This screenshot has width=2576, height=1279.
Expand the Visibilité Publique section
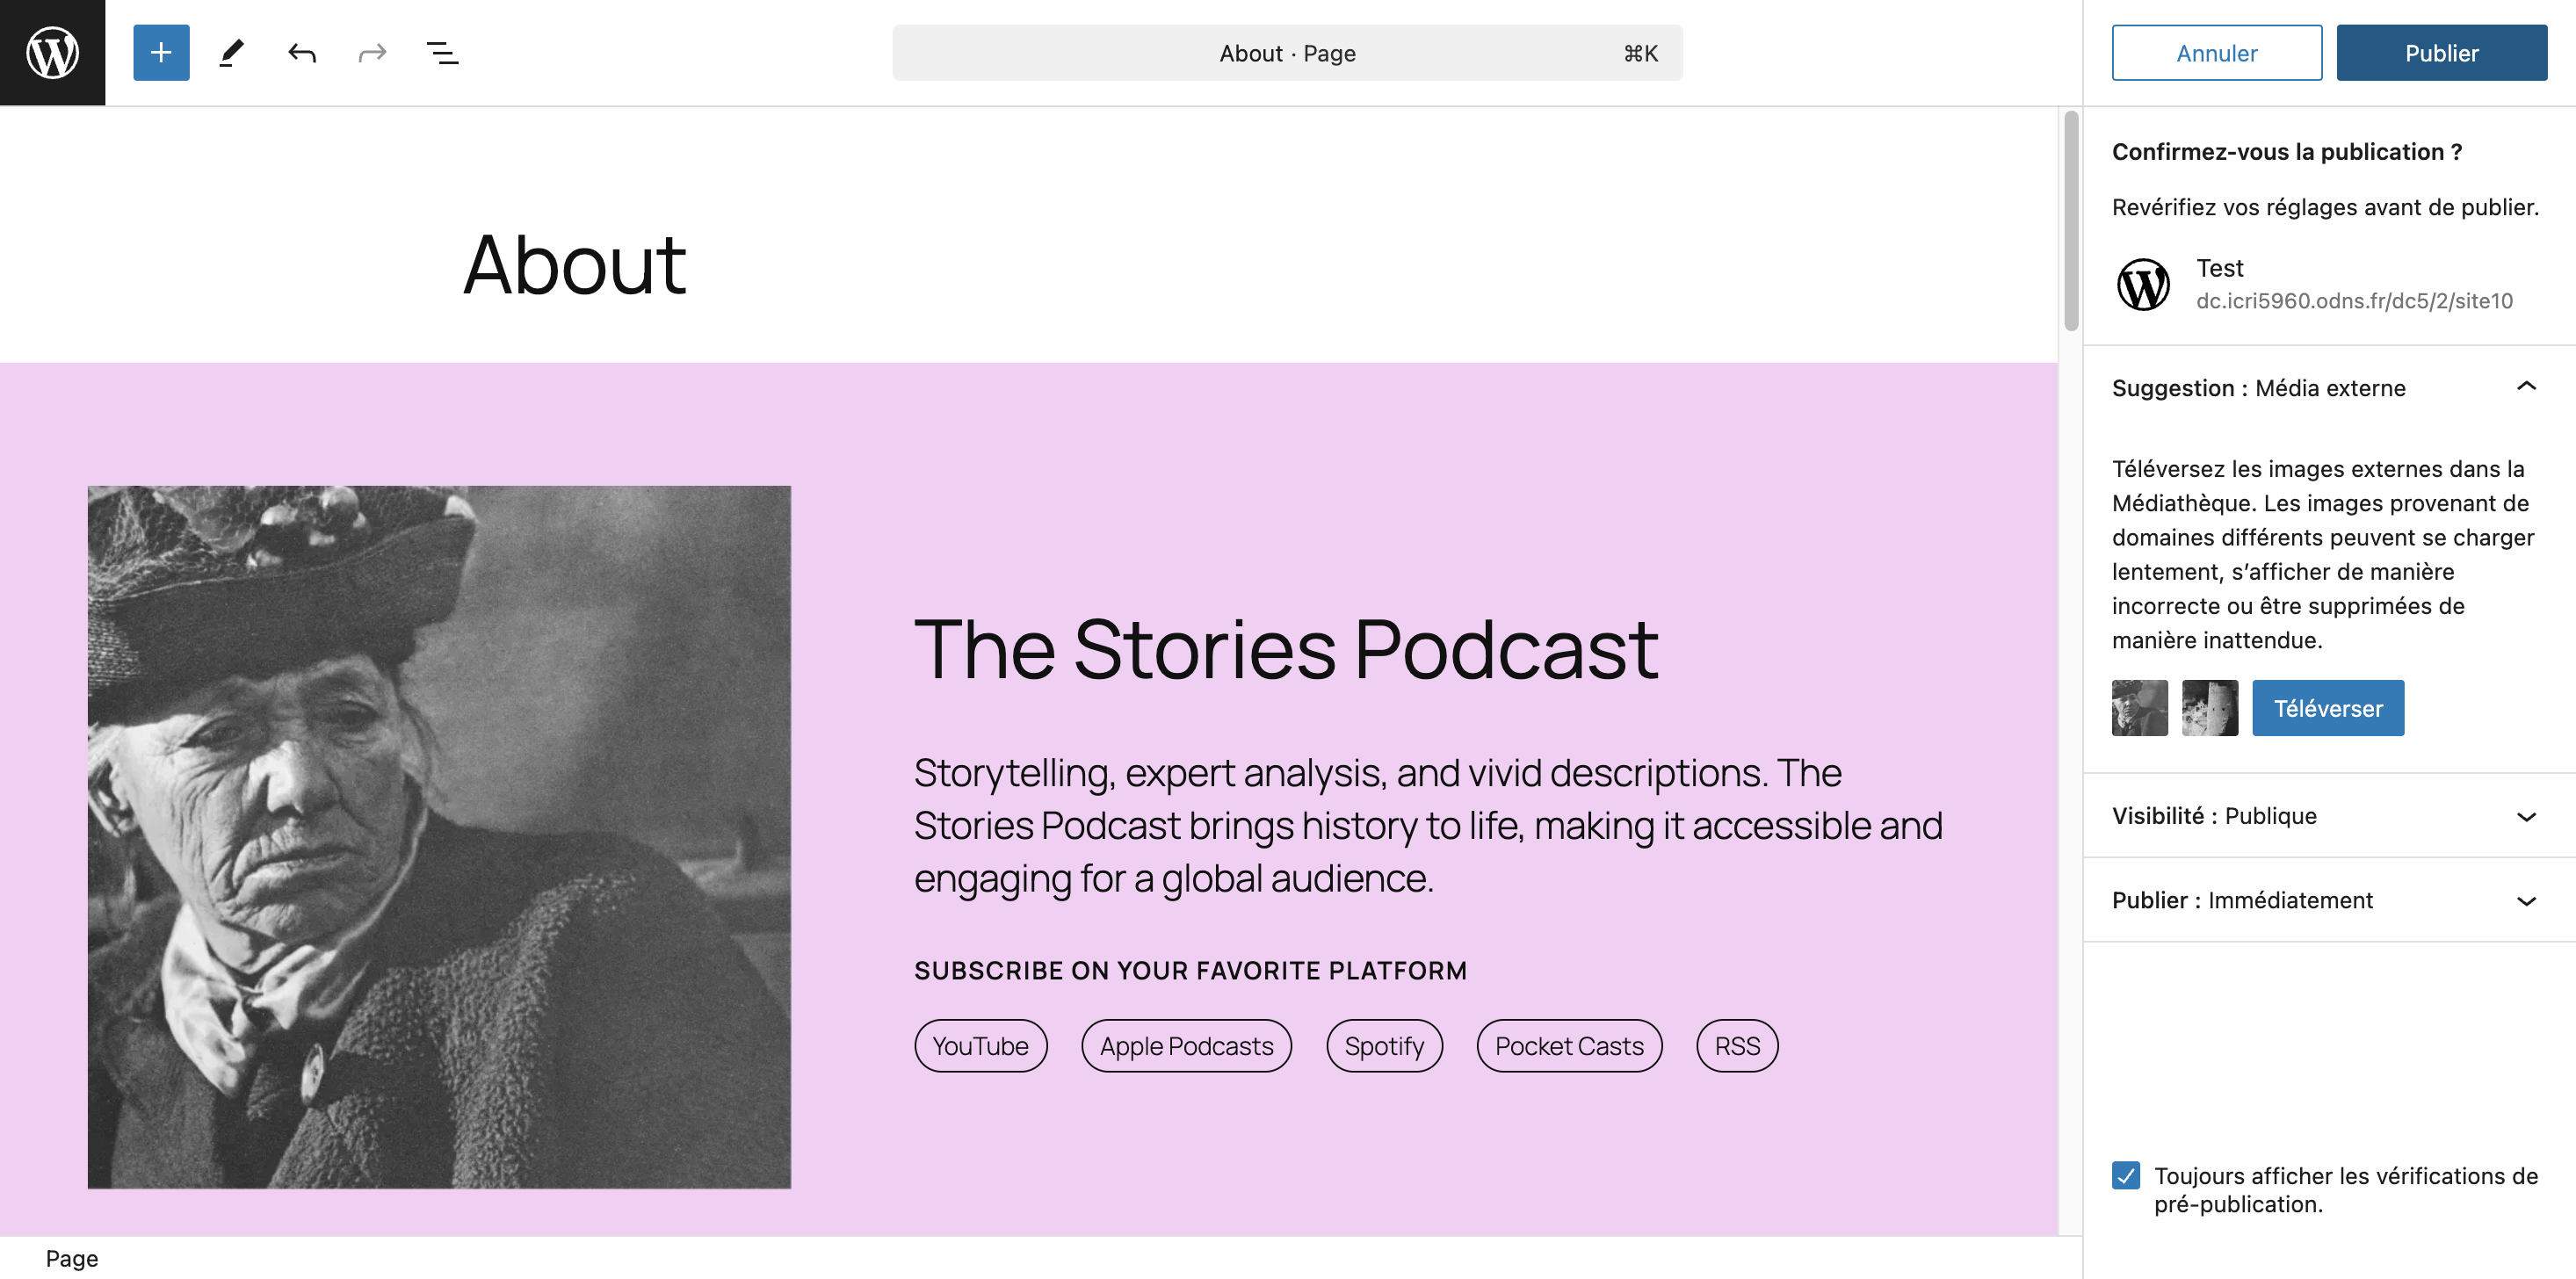click(2526, 816)
